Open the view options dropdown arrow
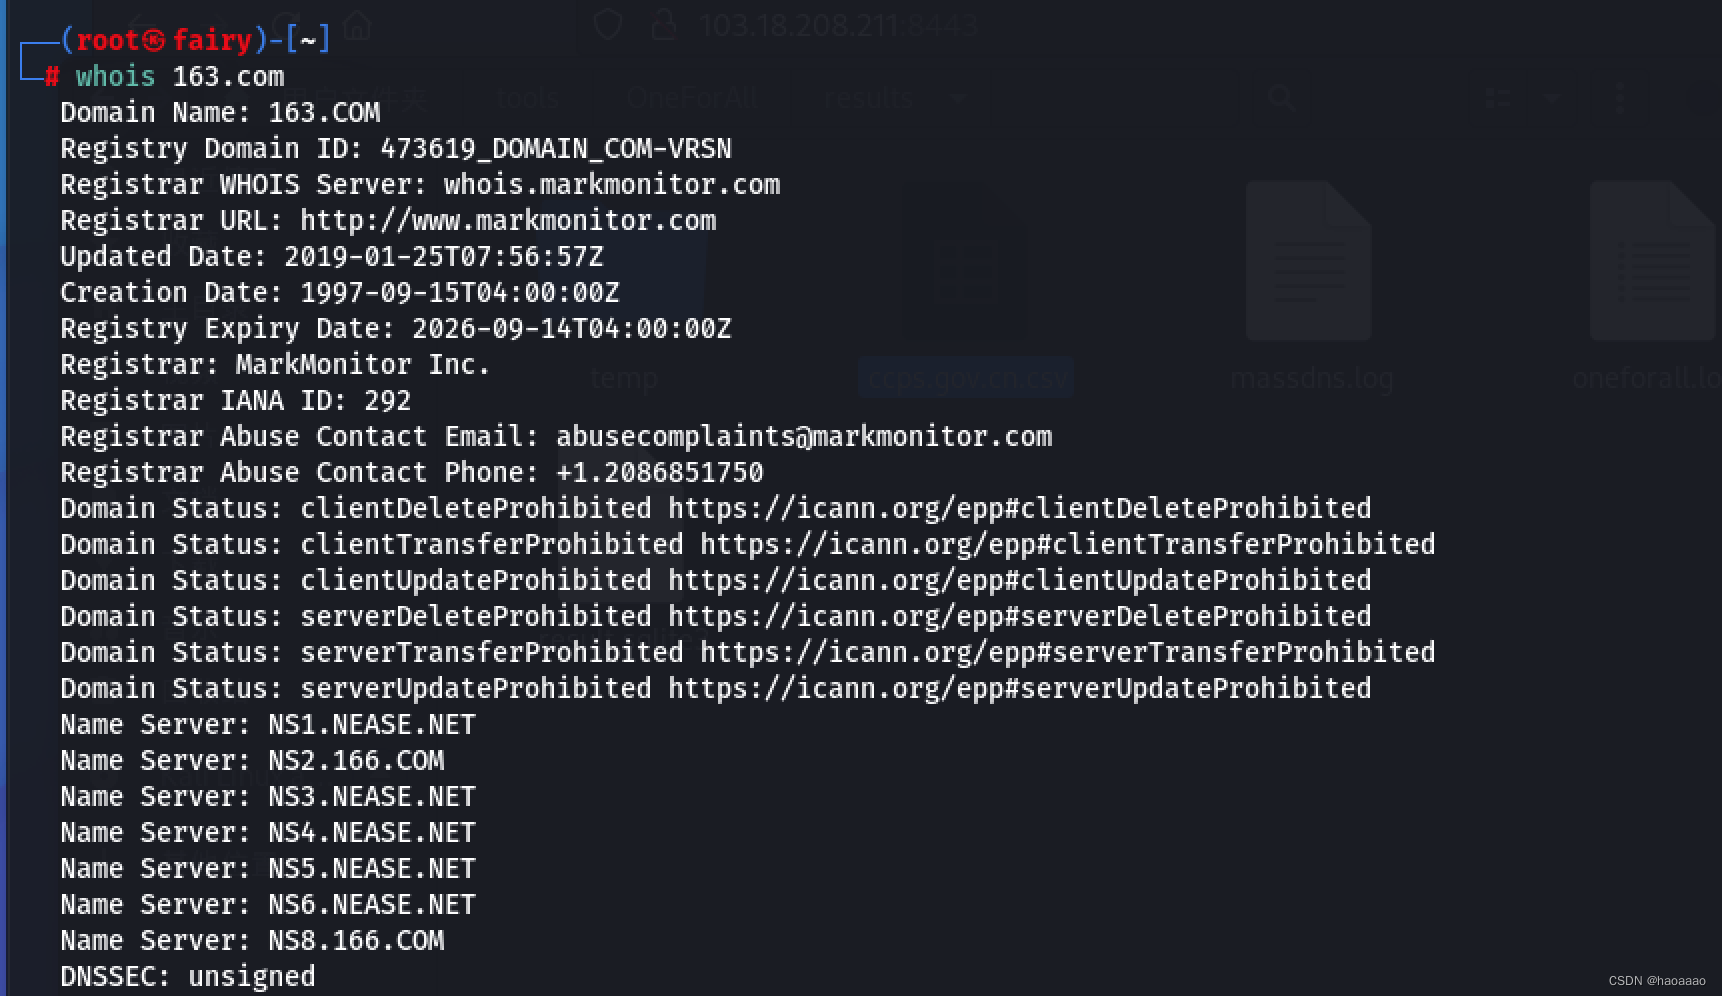Image resolution: width=1722 pixels, height=996 pixels. 1552,98
